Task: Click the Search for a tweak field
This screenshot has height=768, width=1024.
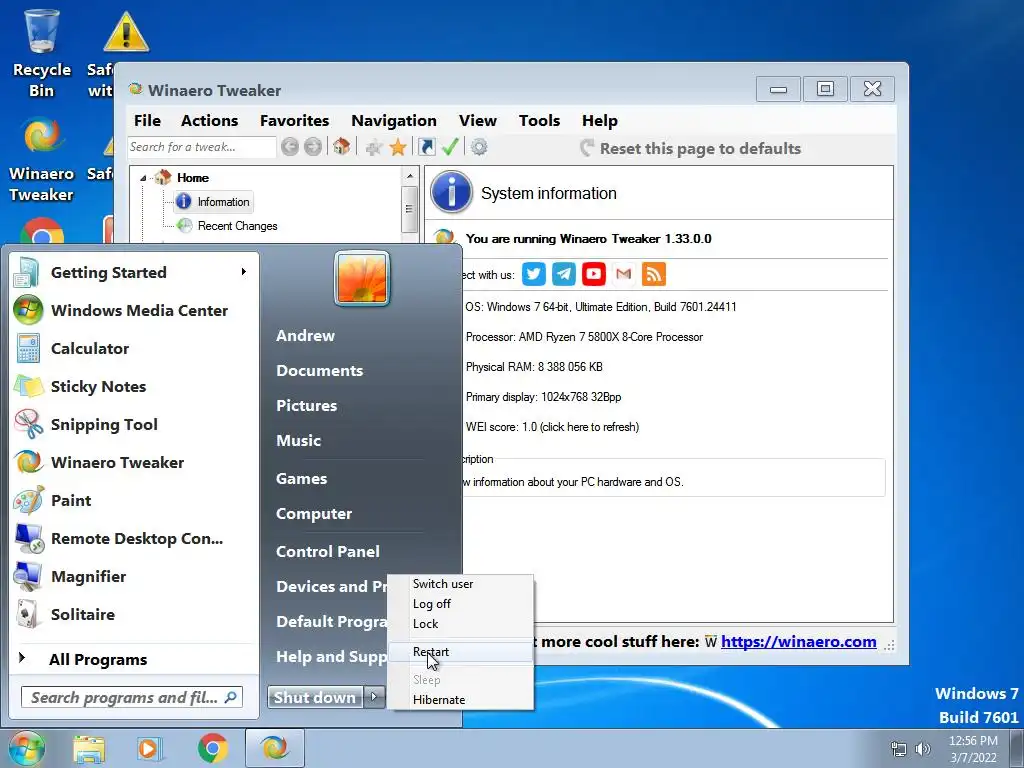Action: coord(201,147)
